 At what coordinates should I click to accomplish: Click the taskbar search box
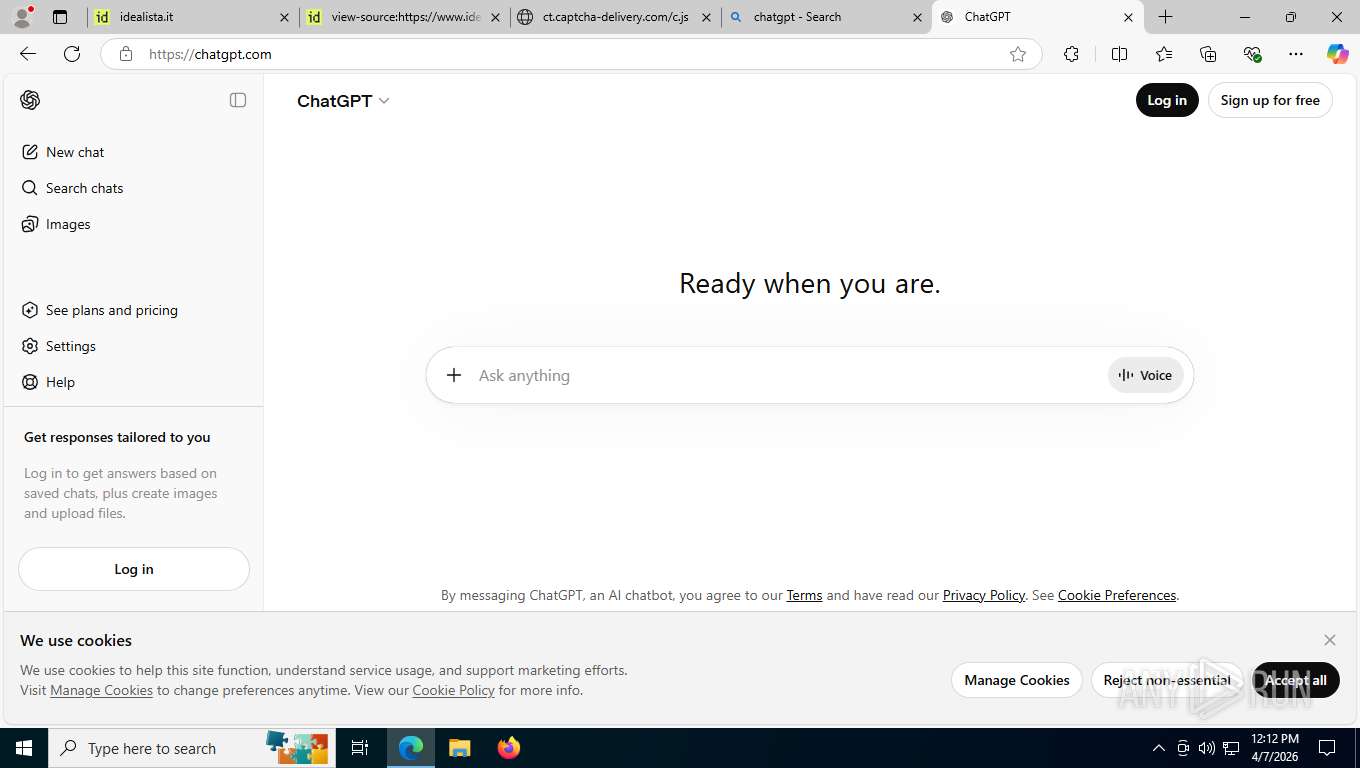coord(190,748)
